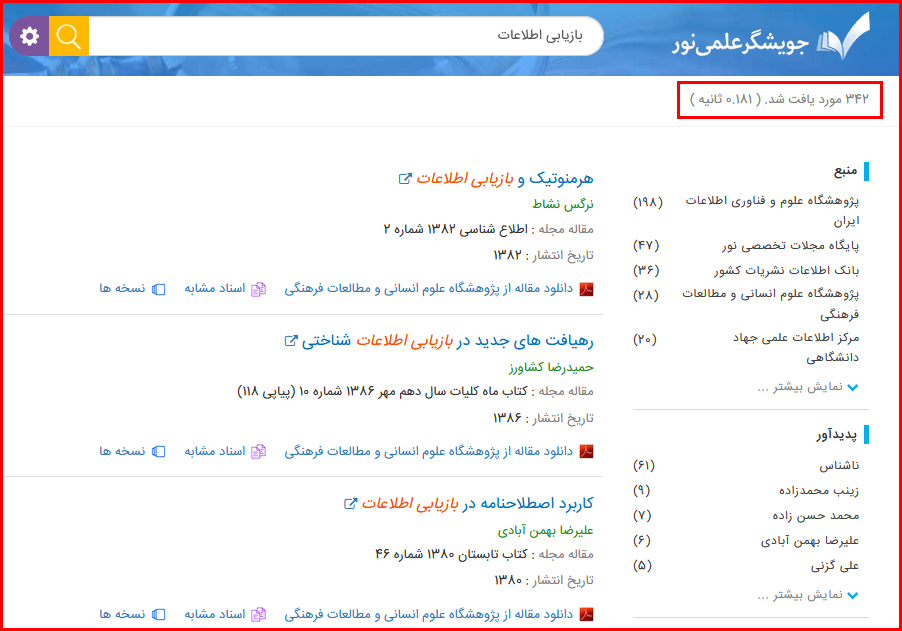This screenshot has height=631, width=902.
Task: Click similar documents icon of second result
Action: 258,451
